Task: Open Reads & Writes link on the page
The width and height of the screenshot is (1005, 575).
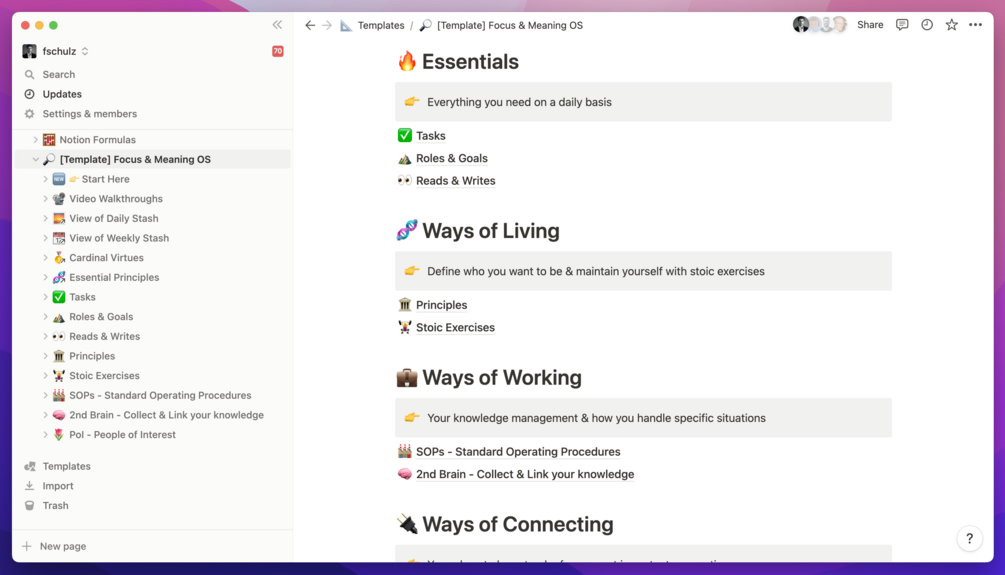Action: [456, 181]
